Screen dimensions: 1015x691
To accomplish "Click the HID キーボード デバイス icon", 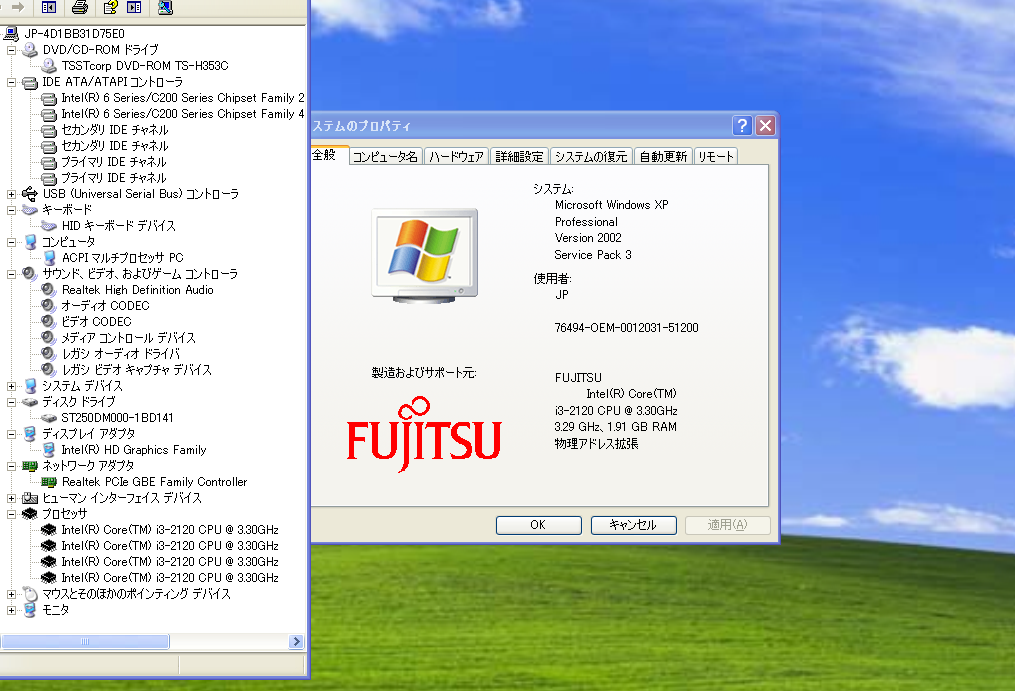I will point(49,225).
